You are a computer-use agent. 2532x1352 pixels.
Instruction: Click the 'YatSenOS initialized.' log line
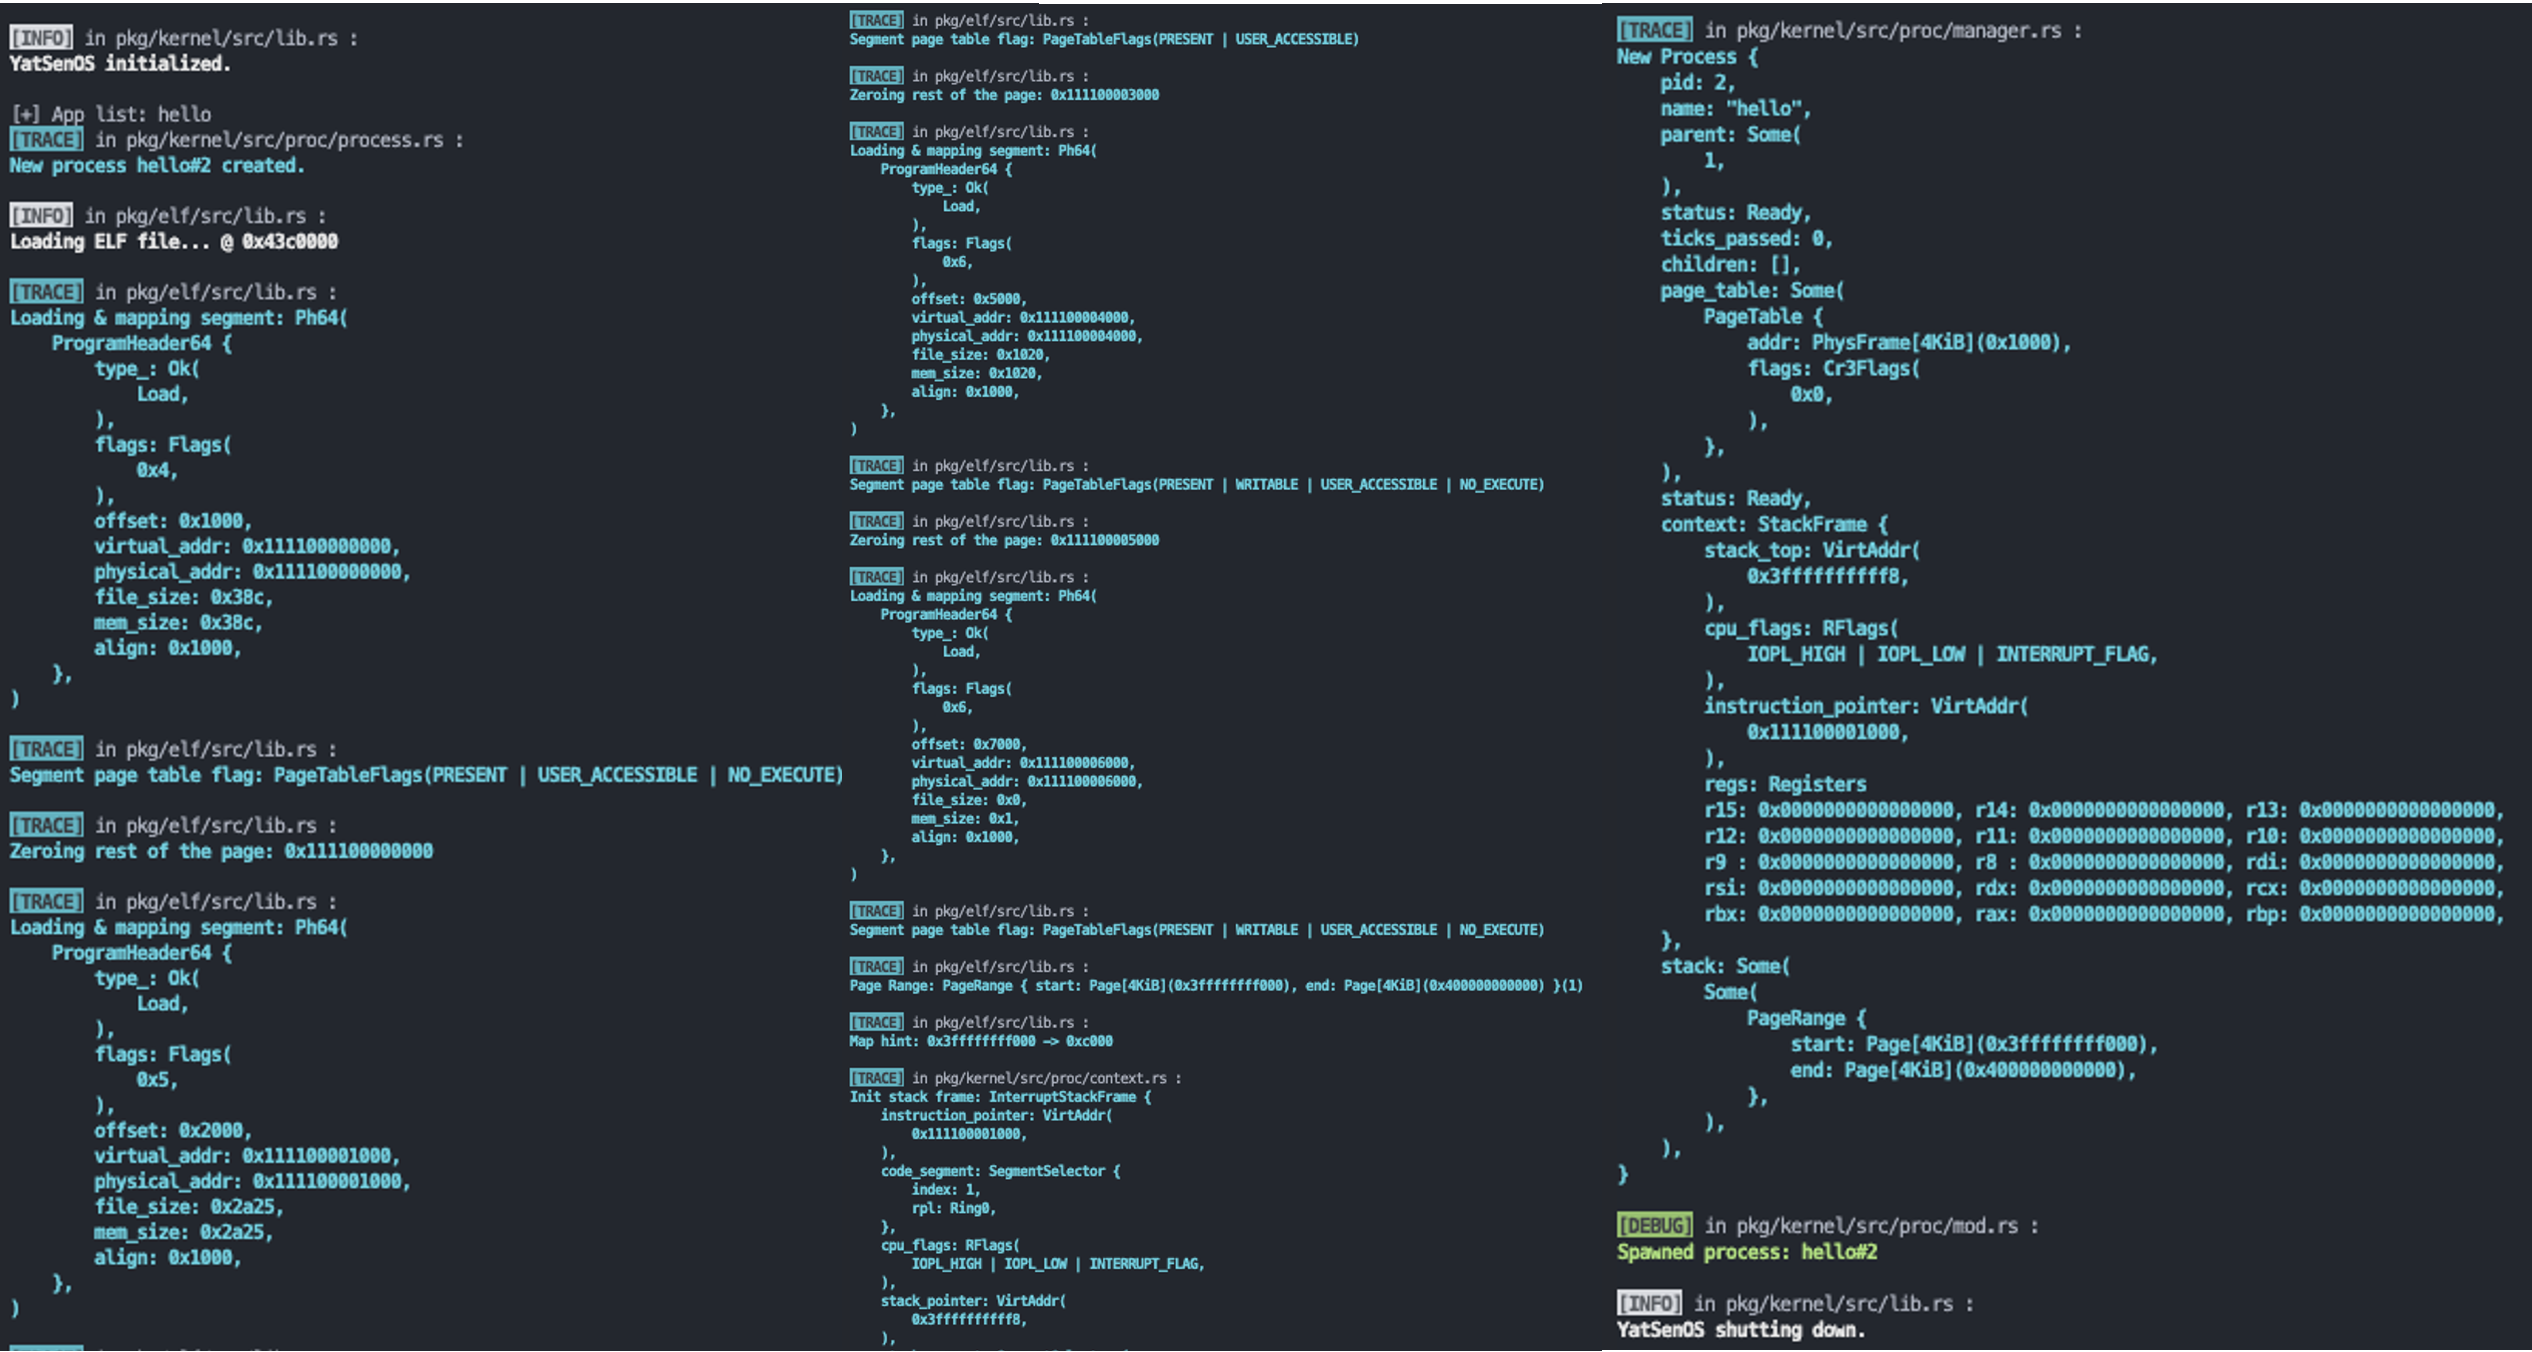[x=120, y=63]
